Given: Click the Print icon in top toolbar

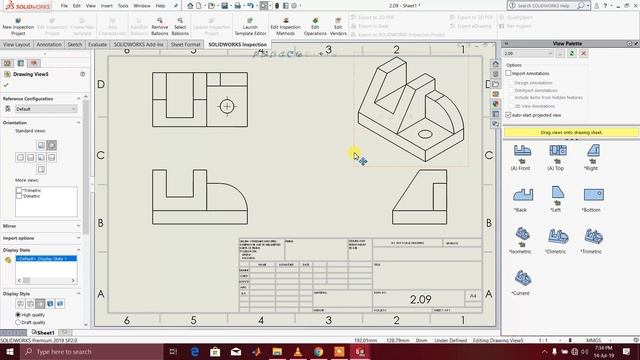Looking at the screenshot, I should [x=238, y=6].
